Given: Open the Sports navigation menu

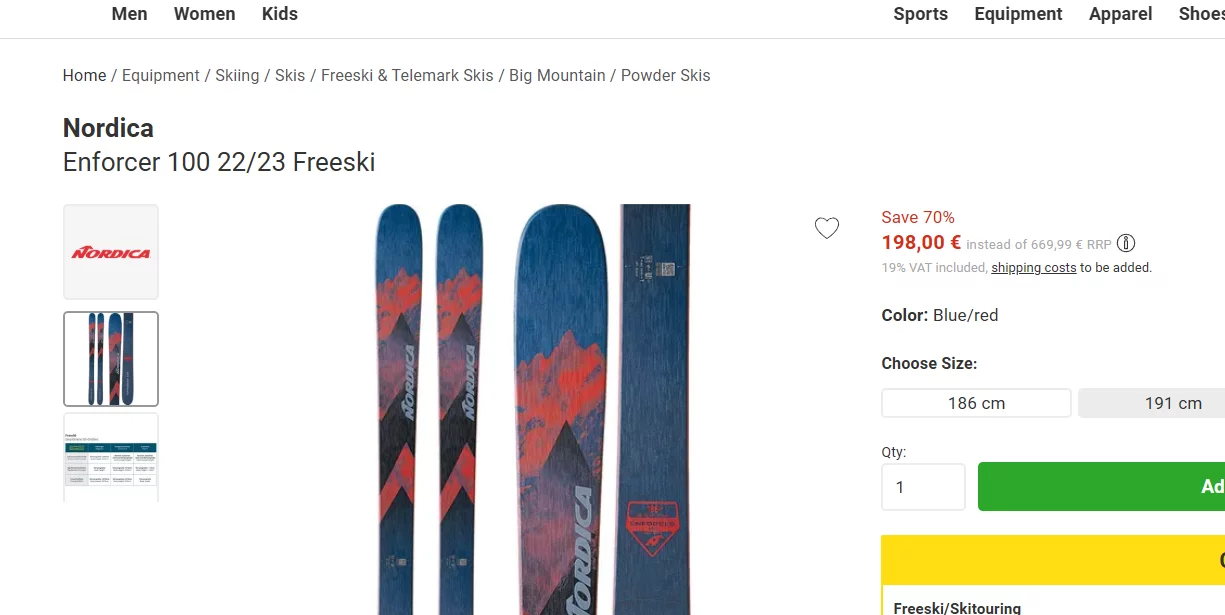Looking at the screenshot, I should pyautogui.click(x=920, y=14).
